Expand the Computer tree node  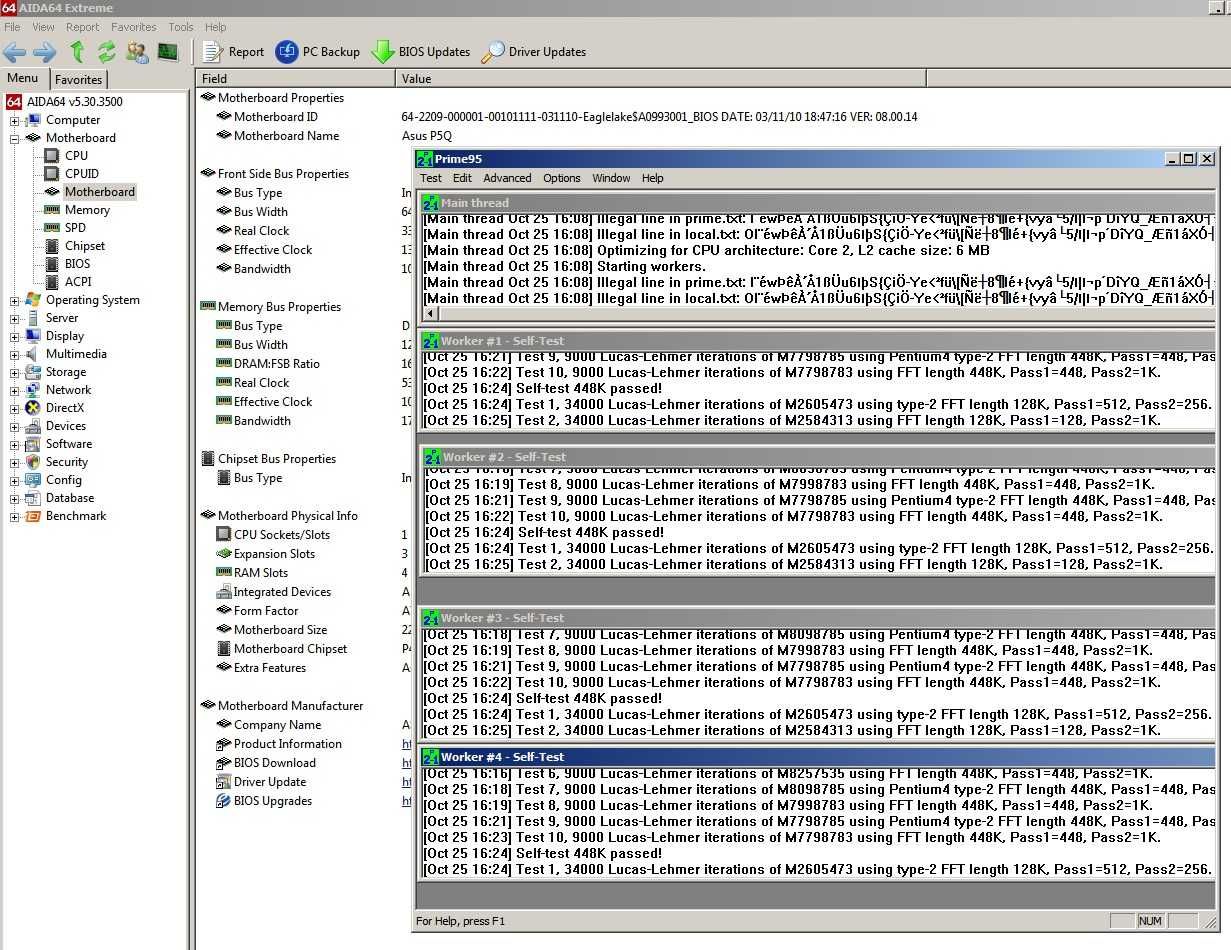[x=15, y=120]
